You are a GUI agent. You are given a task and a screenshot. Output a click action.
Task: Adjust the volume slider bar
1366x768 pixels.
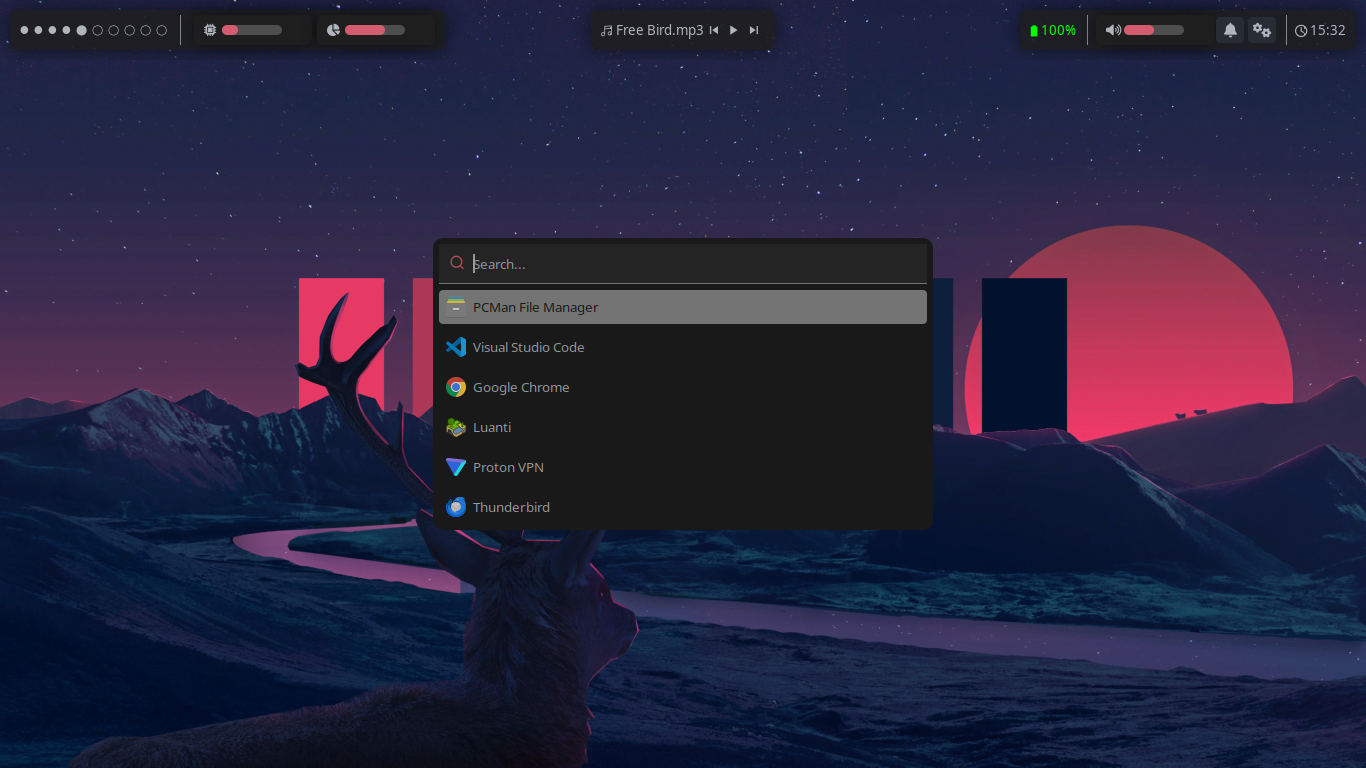[x=1153, y=30]
